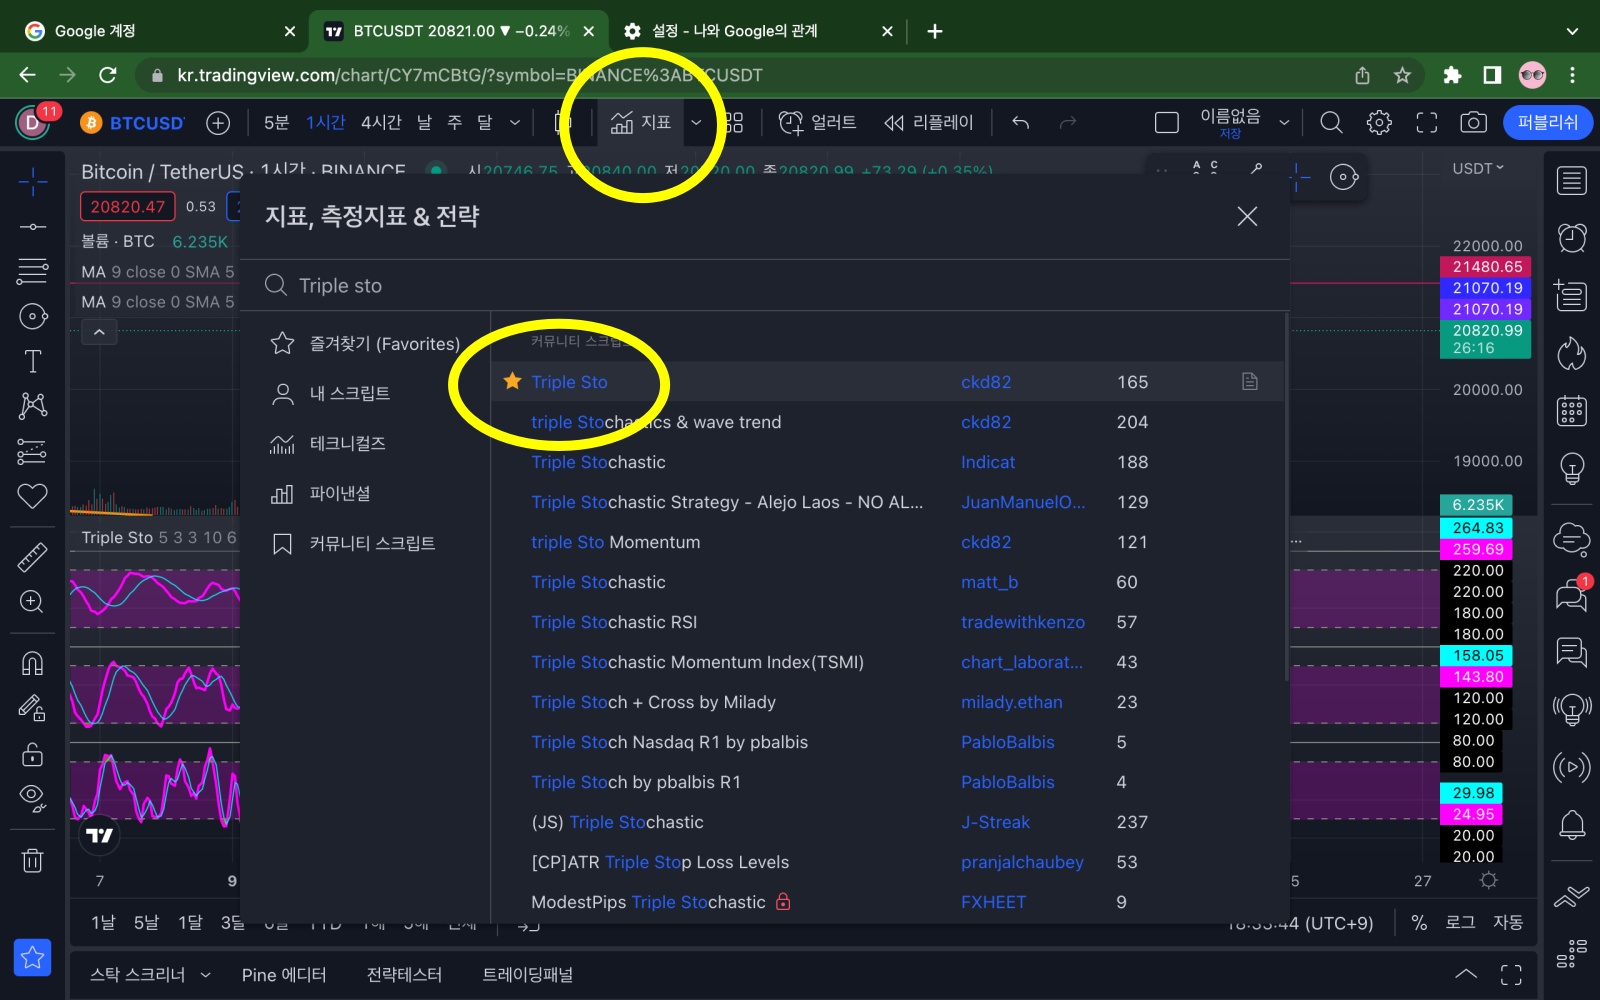Viewport: 1600px width, 1000px height.
Task: Remove drawings with trash icon
Action: [x=32, y=860]
